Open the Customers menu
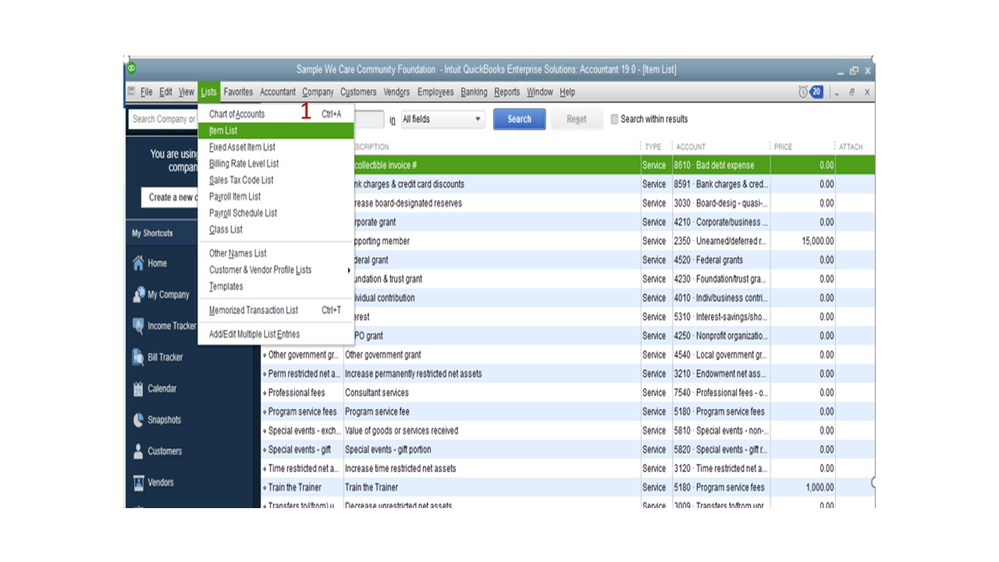Screen dimensions: 999x562 (x=358, y=92)
